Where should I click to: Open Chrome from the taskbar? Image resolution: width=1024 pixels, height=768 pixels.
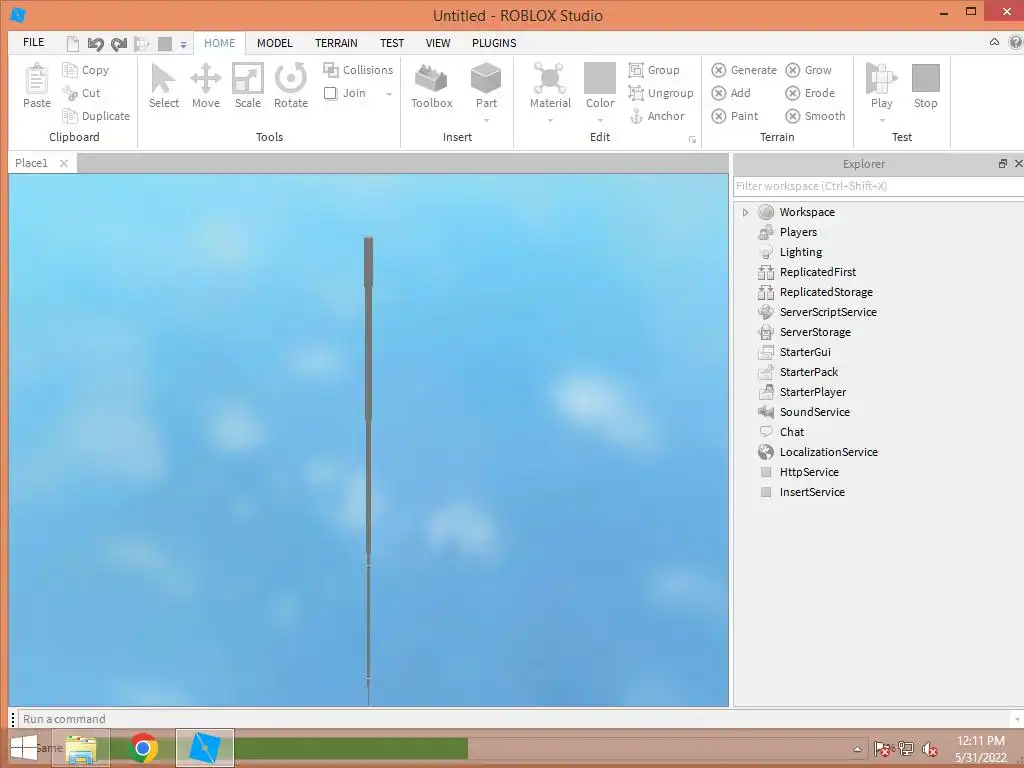pyautogui.click(x=144, y=748)
